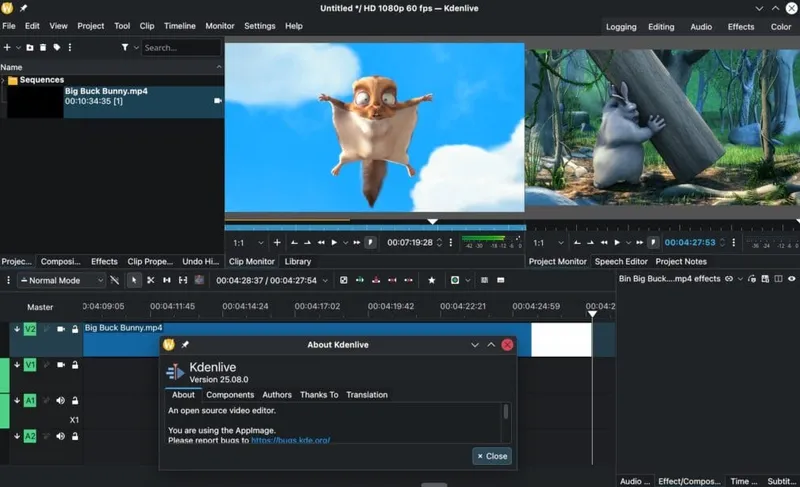
Task: Click the Clip Monitor timecode 00:07:19:28 field
Action: pyautogui.click(x=410, y=243)
